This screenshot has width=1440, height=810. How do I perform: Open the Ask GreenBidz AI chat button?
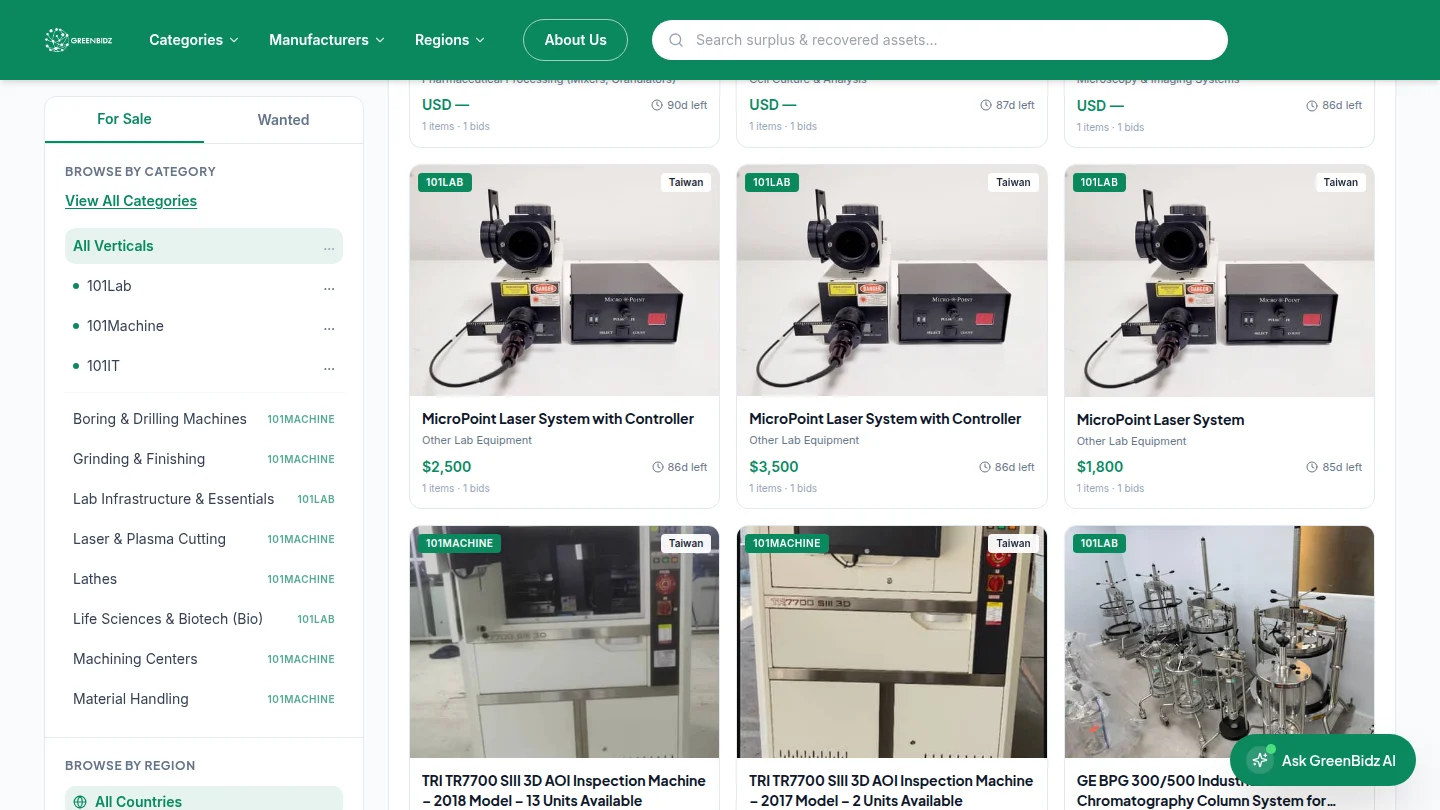click(1323, 760)
